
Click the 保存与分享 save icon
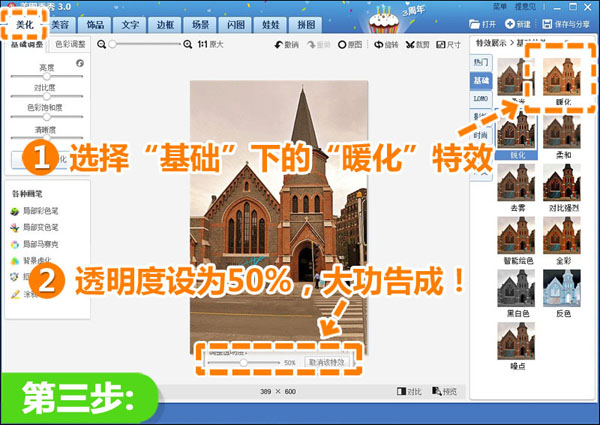(x=547, y=24)
